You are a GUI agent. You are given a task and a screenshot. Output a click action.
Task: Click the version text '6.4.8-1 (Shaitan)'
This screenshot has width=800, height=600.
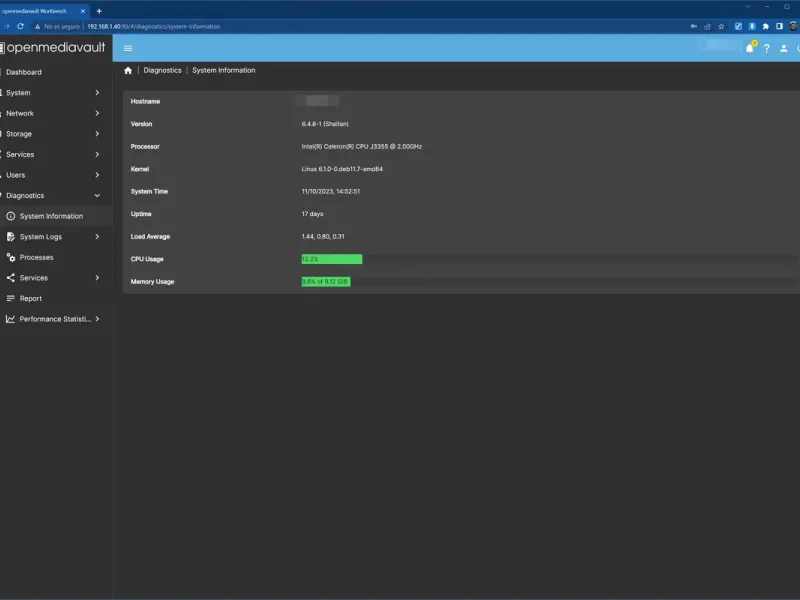click(325, 124)
